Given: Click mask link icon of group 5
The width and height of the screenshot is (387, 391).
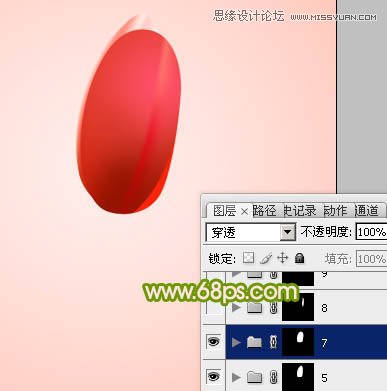Looking at the screenshot, I should point(273,377).
